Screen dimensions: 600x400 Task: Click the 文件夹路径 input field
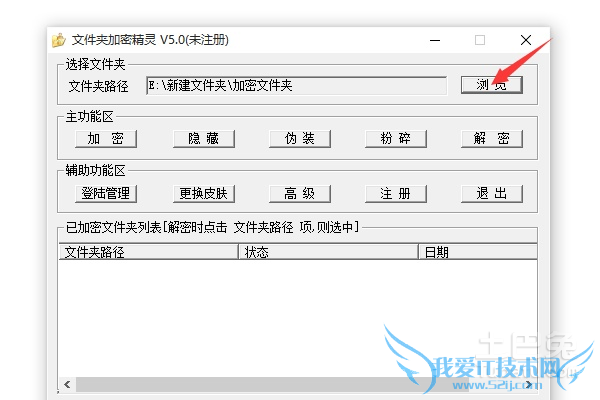296,85
